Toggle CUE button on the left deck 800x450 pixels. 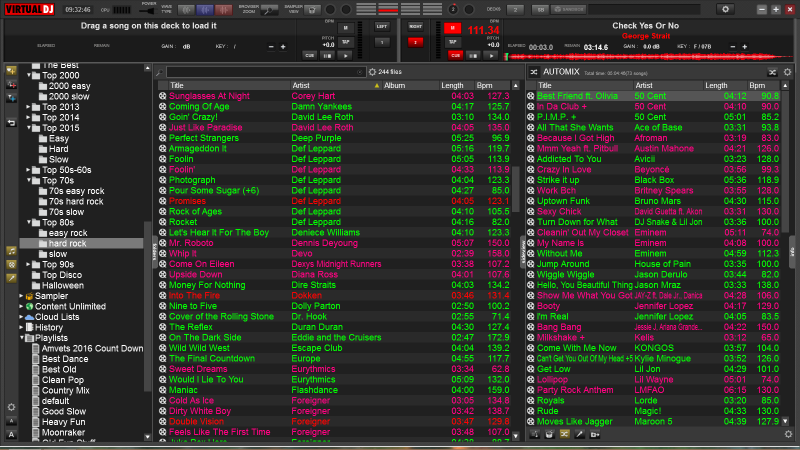click(311, 58)
